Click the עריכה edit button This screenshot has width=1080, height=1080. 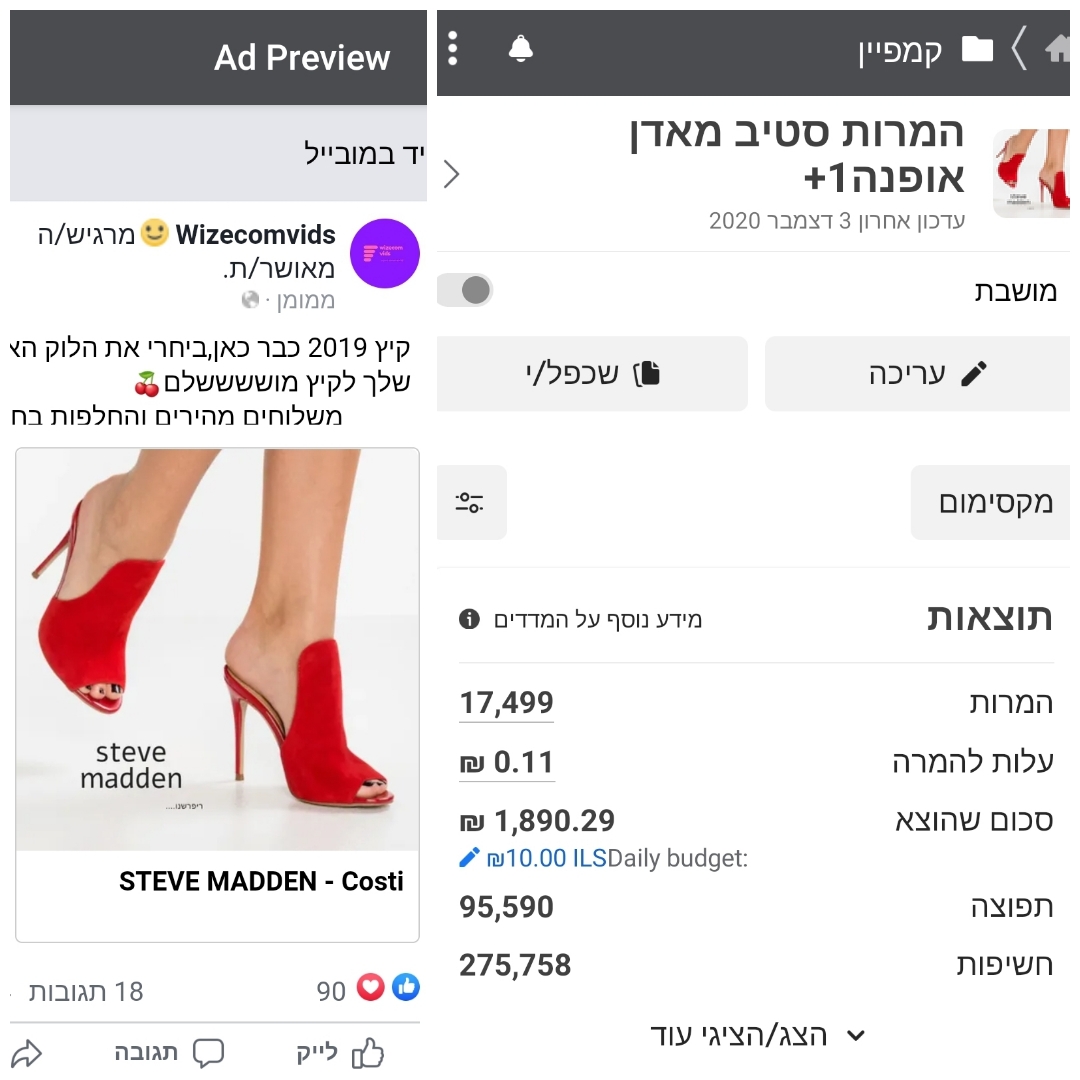click(917, 373)
